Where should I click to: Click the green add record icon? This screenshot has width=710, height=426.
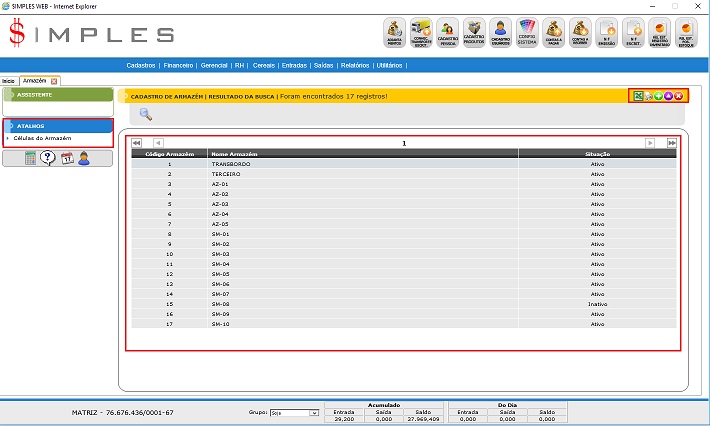tap(658, 96)
